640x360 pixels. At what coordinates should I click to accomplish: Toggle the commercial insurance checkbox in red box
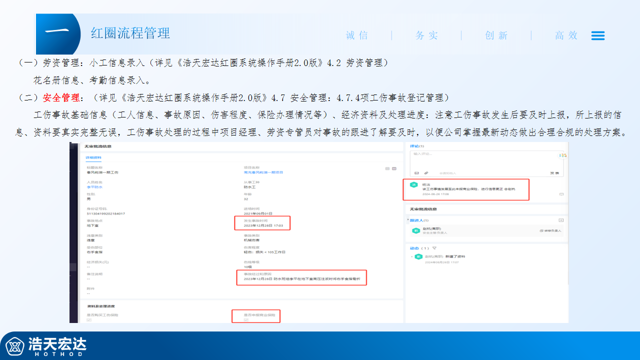click(246, 320)
